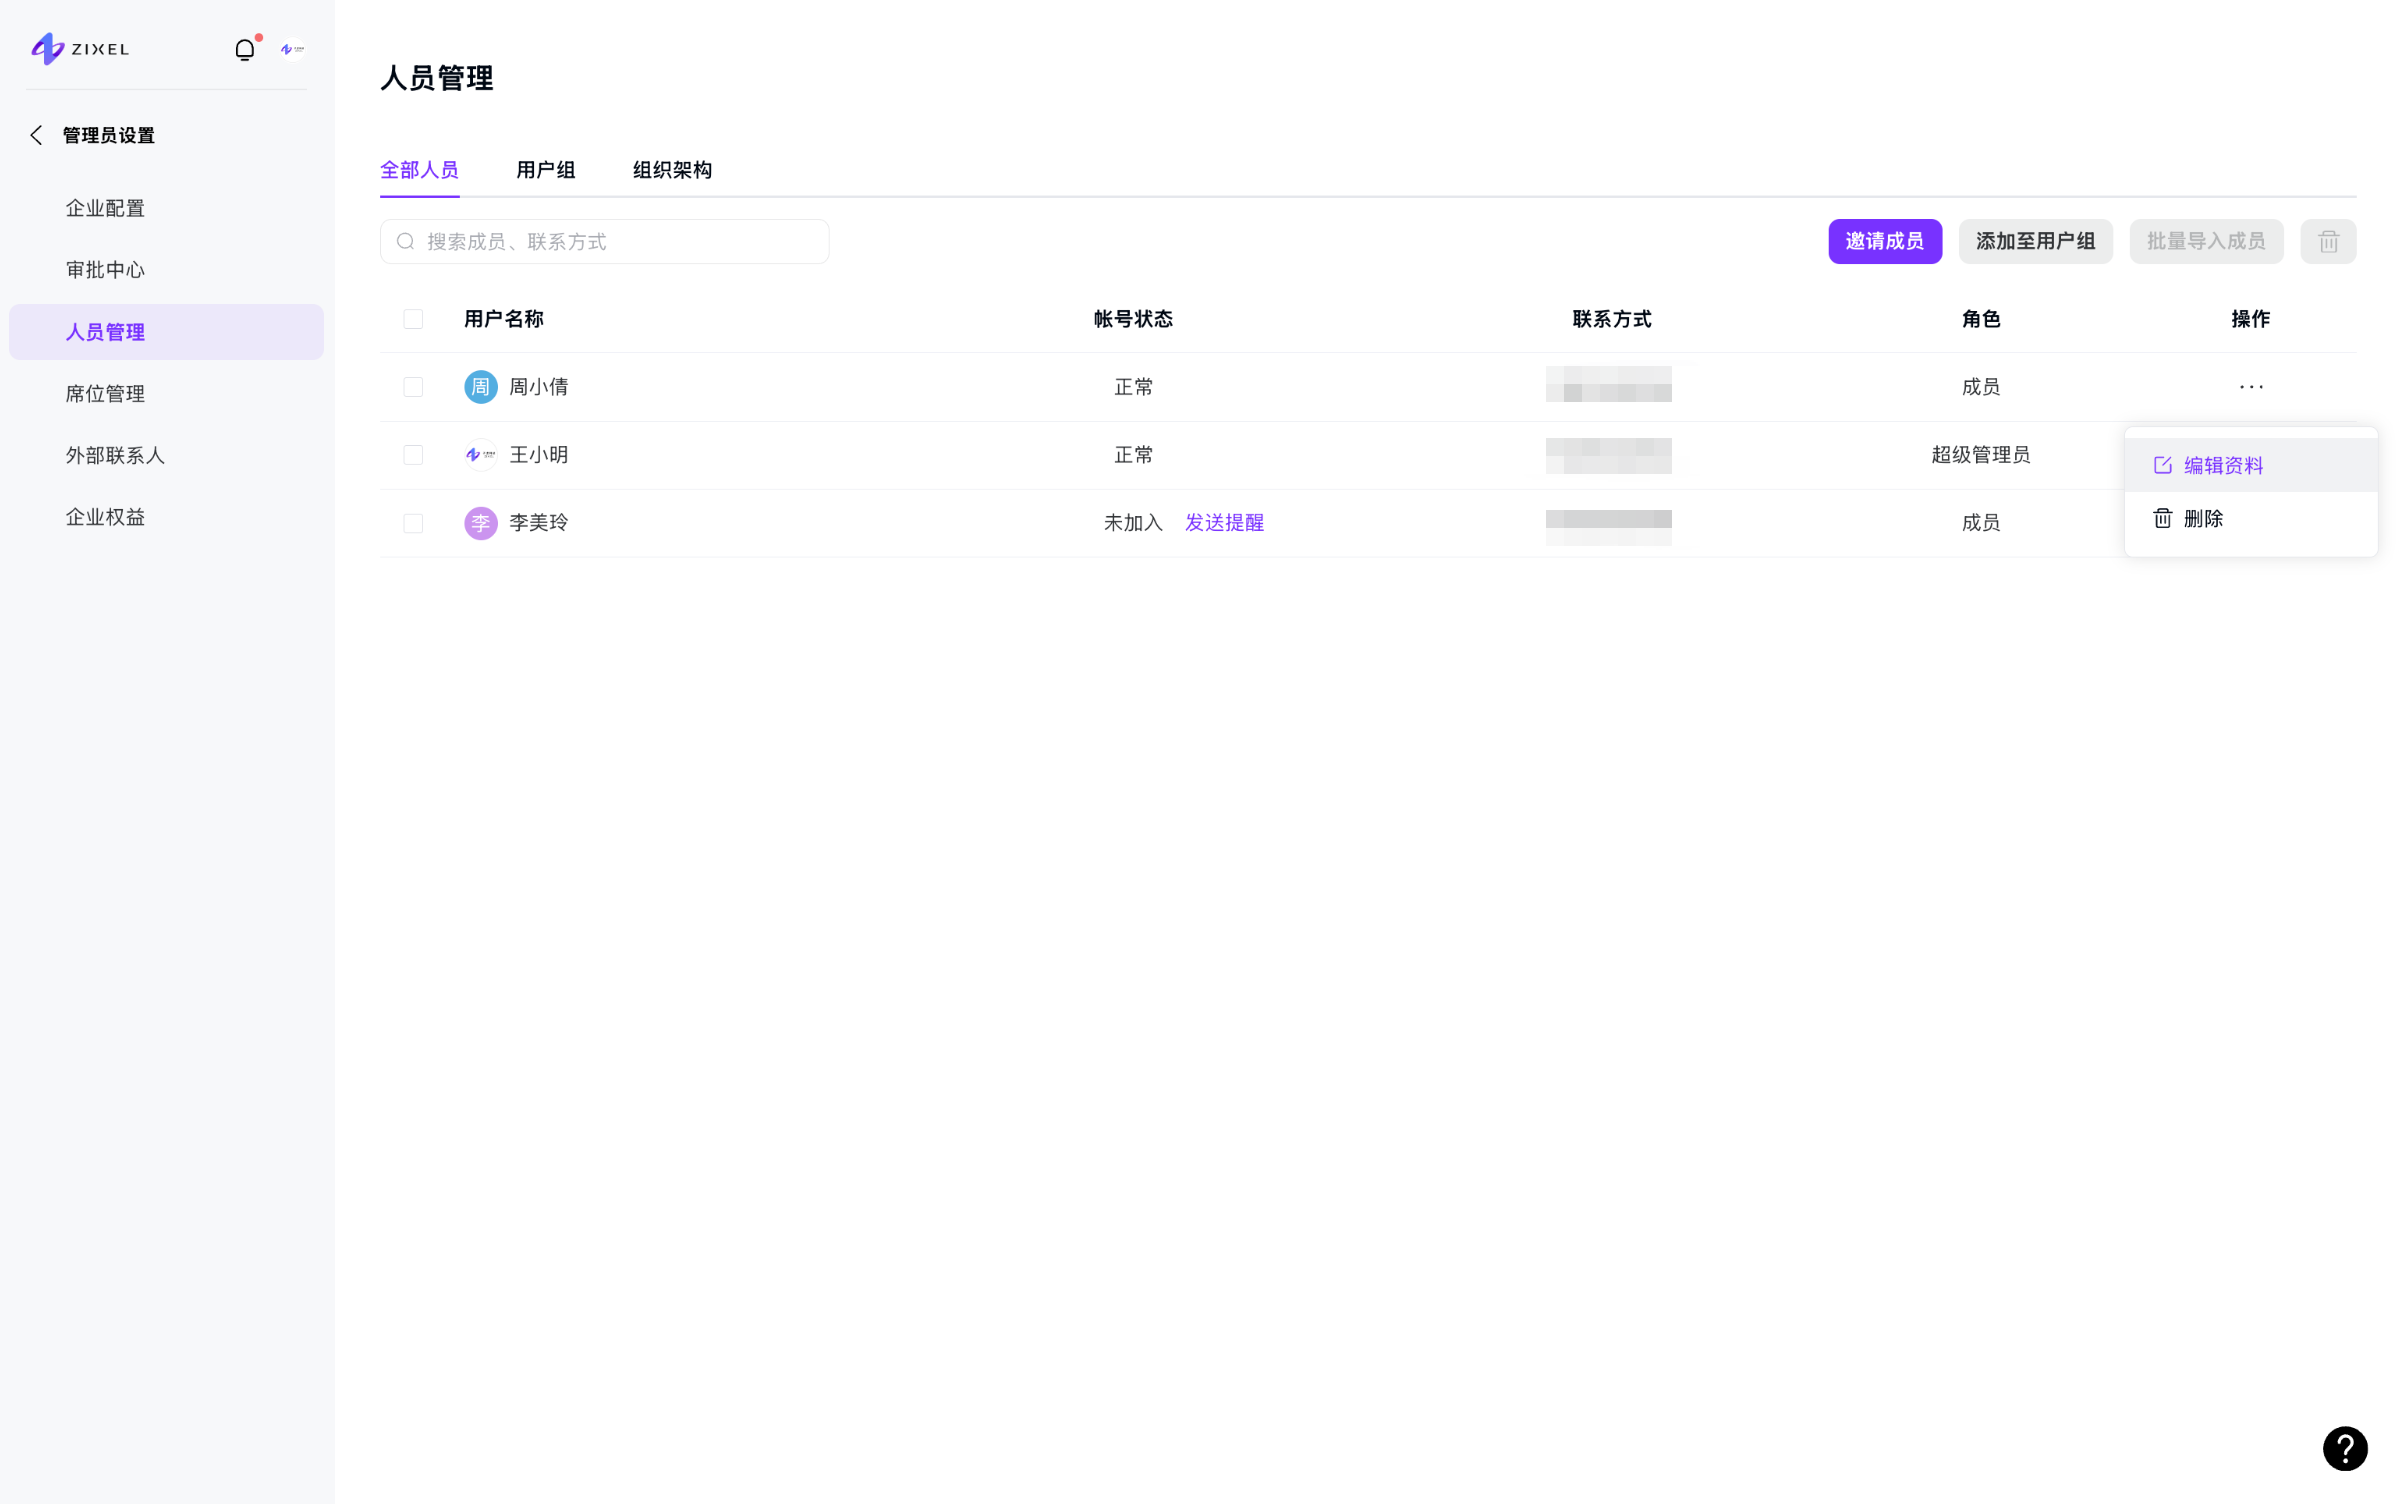The image size is (2400, 1504).
Task: Click the 联系方式 column header
Action: pos(1612,319)
